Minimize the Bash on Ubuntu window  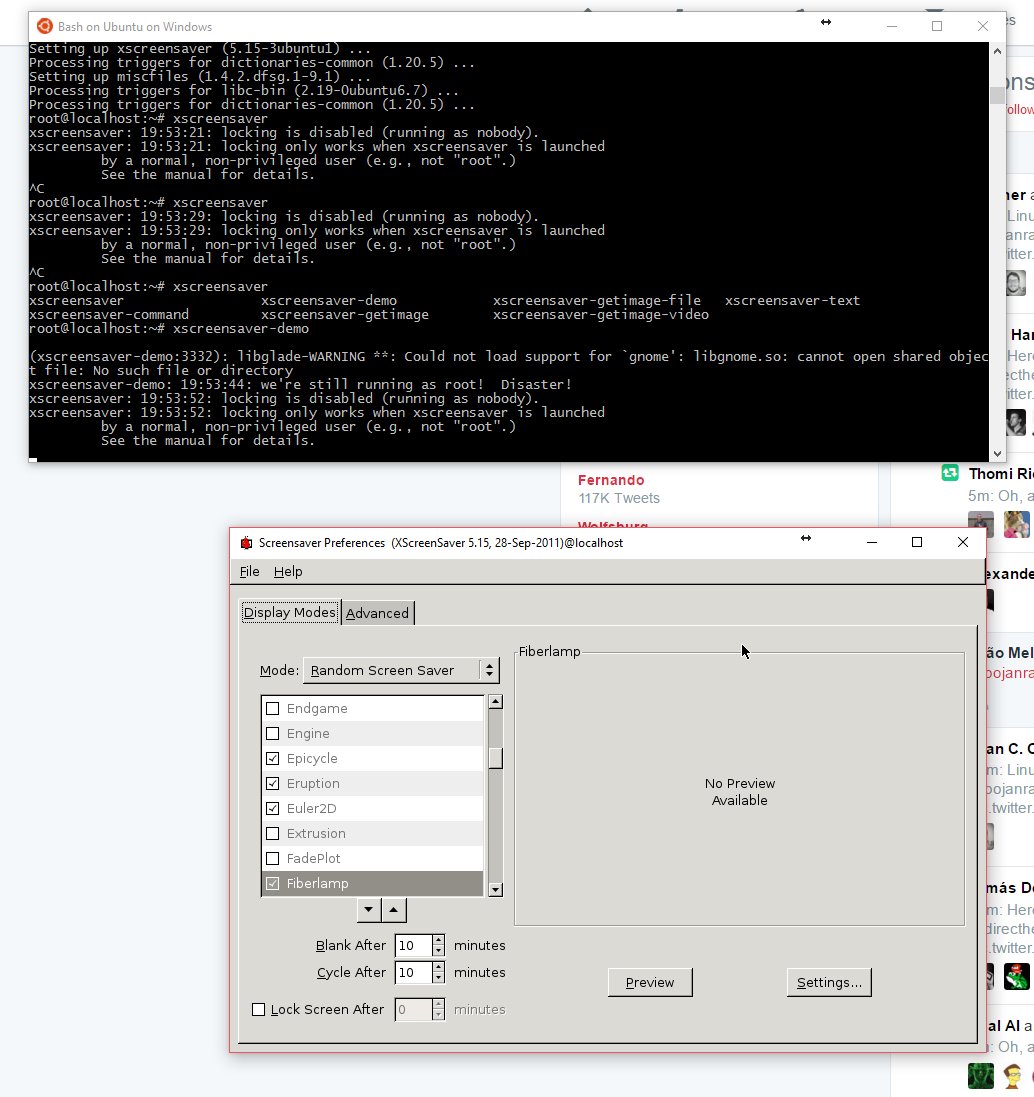click(891, 26)
